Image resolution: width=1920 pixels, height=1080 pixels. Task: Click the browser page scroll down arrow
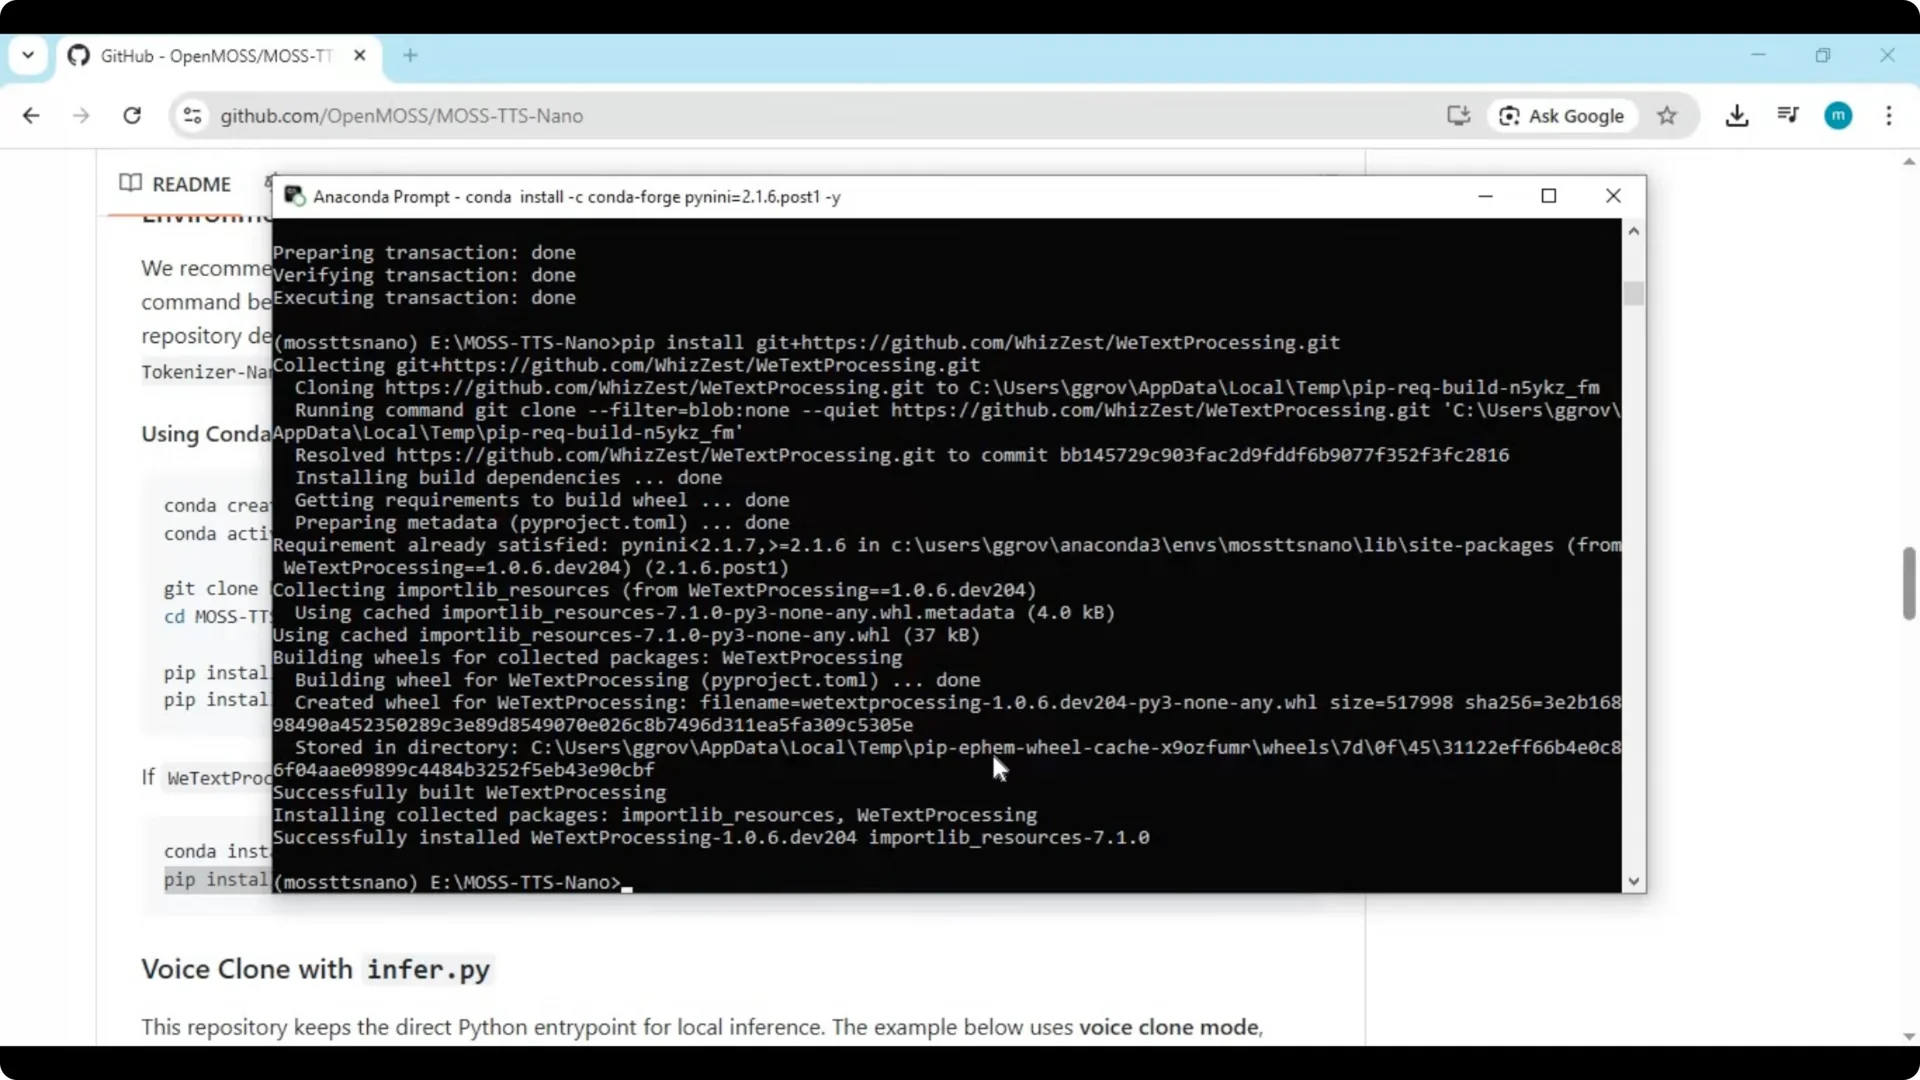[x=1908, y=1037]
